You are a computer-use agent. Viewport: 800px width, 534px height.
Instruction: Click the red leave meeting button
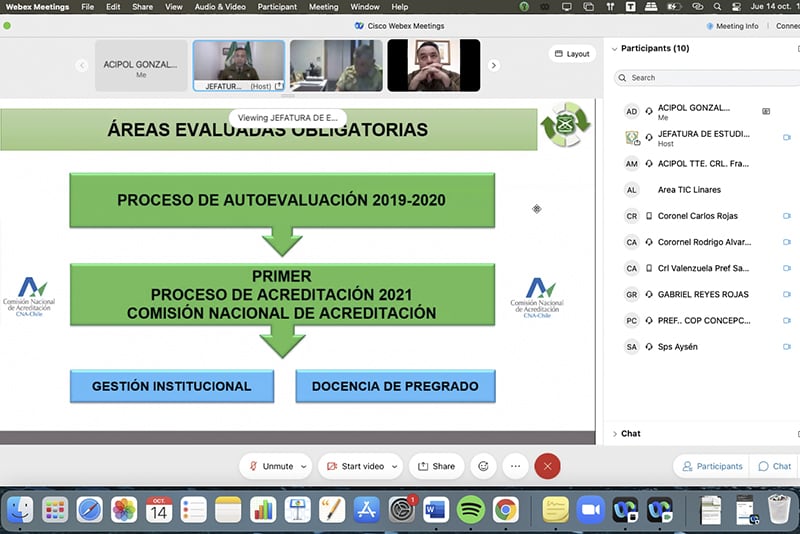coord(547,466)
